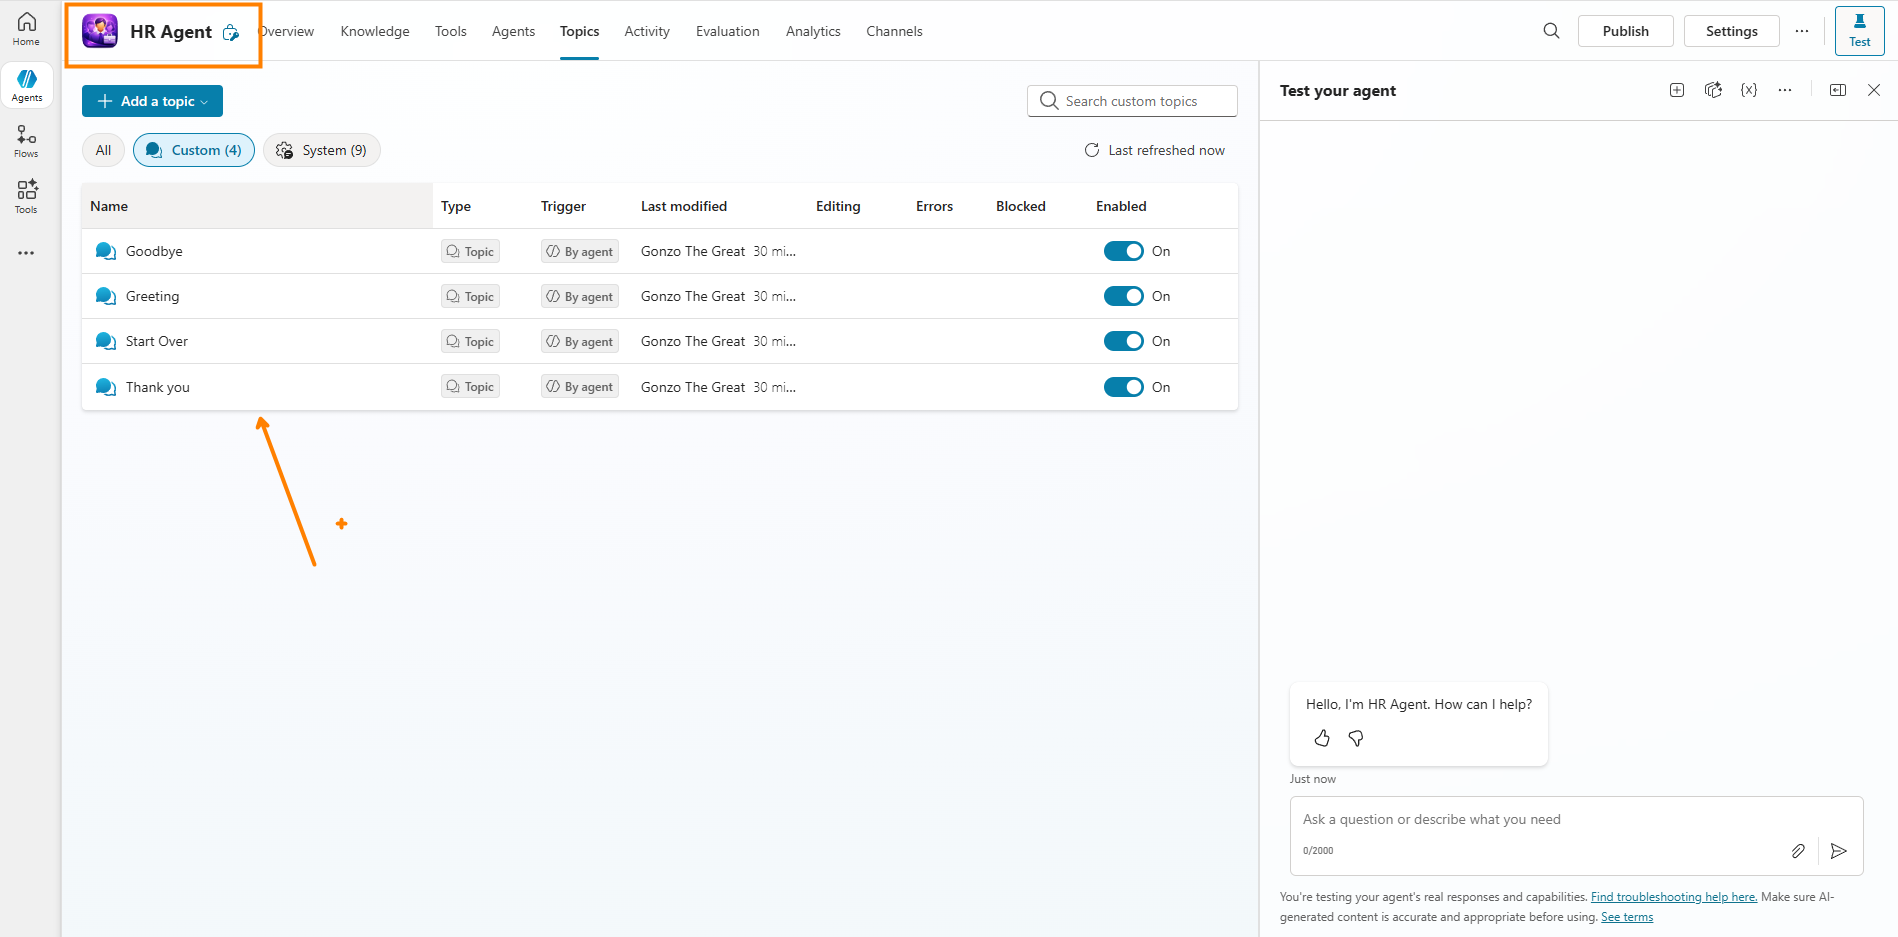The height and width of the screenshot is (937, 1898).
Task: Toggle the Thank you topic off
Action: 1123,387
